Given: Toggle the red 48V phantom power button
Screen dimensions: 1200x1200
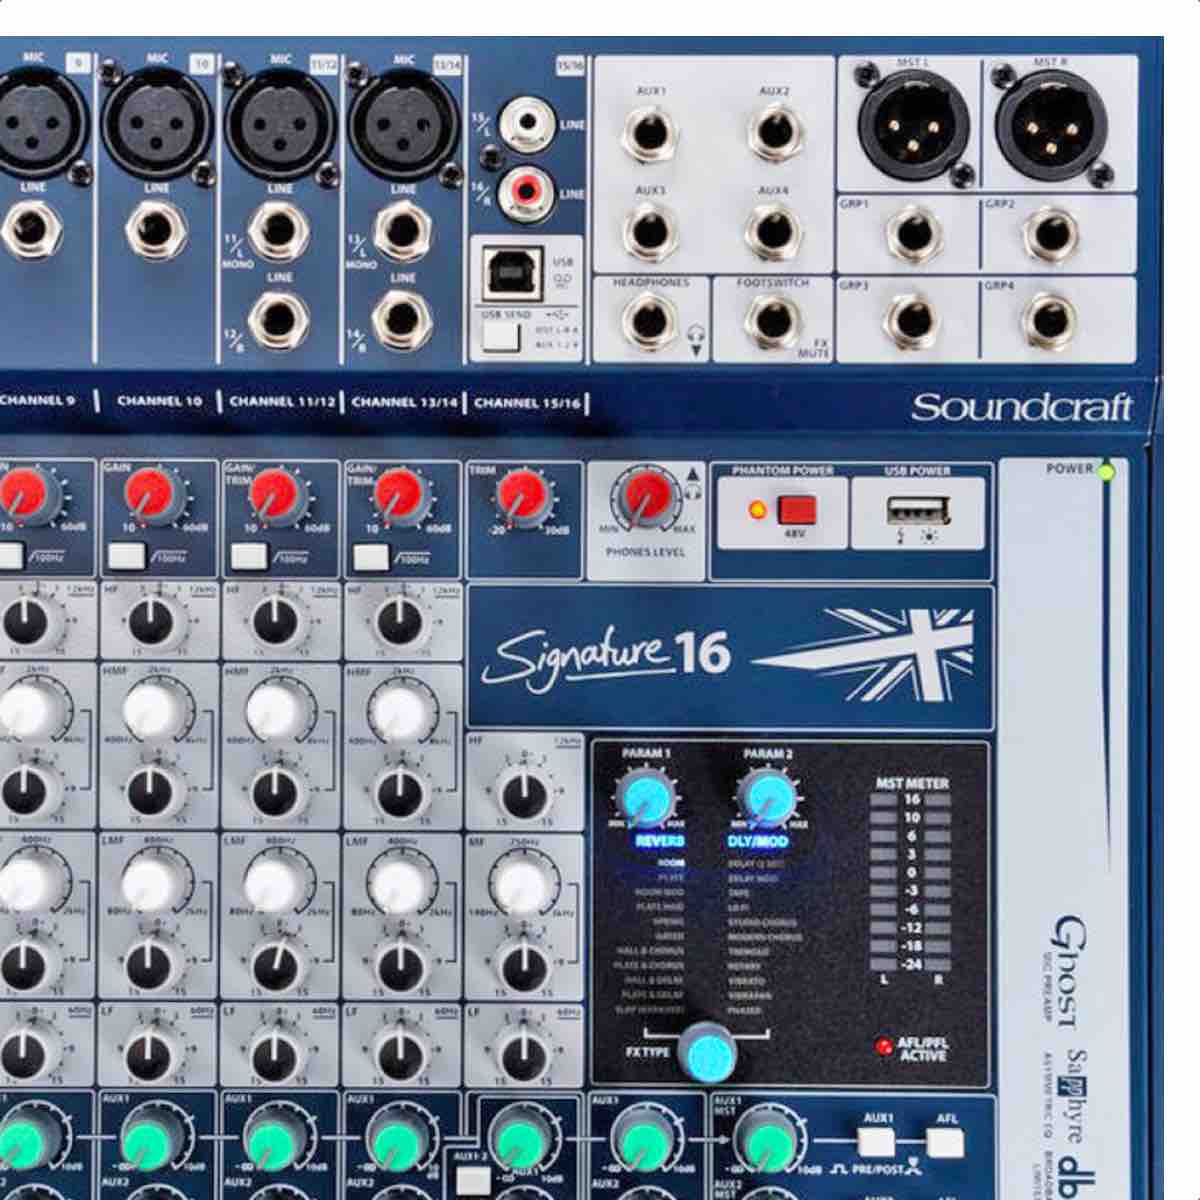Looking at the screenshot, I should coord(797,510).
